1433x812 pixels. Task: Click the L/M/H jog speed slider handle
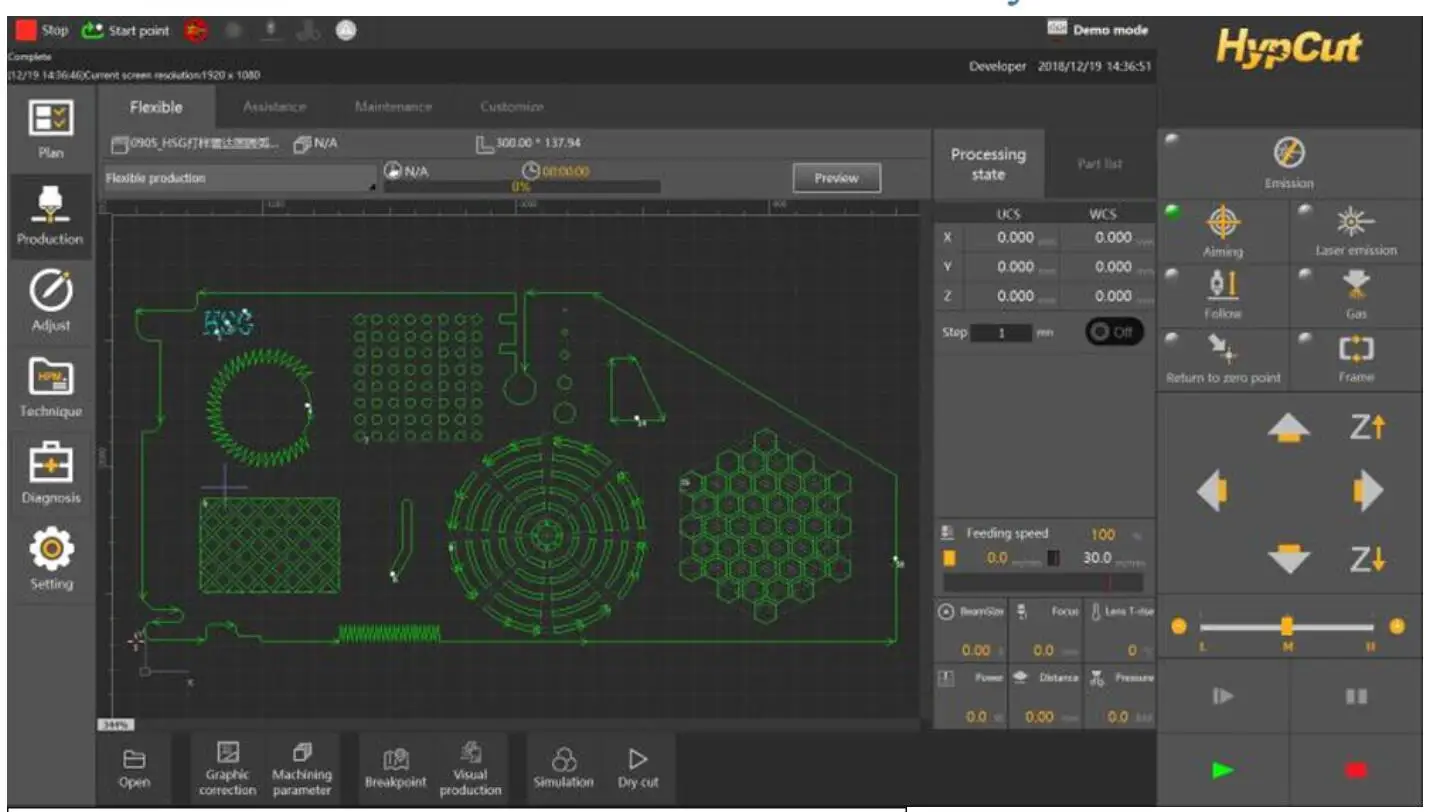[1287, 626]
